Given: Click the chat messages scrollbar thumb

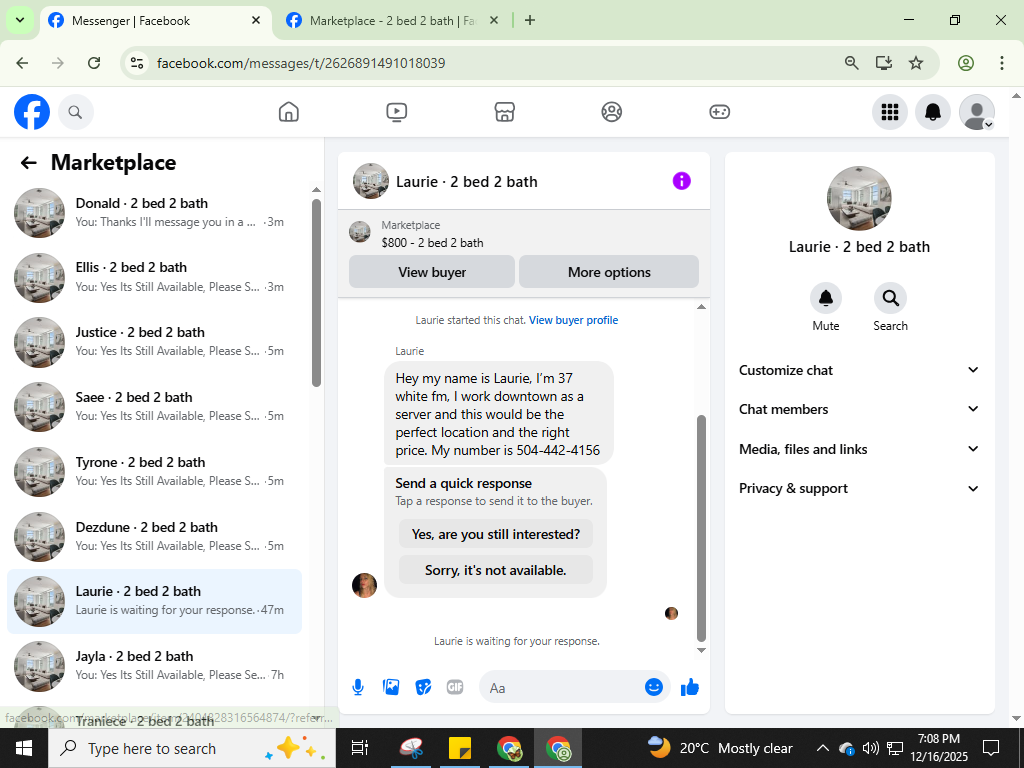Looking at the screenshot, I should tap(701, 528).
